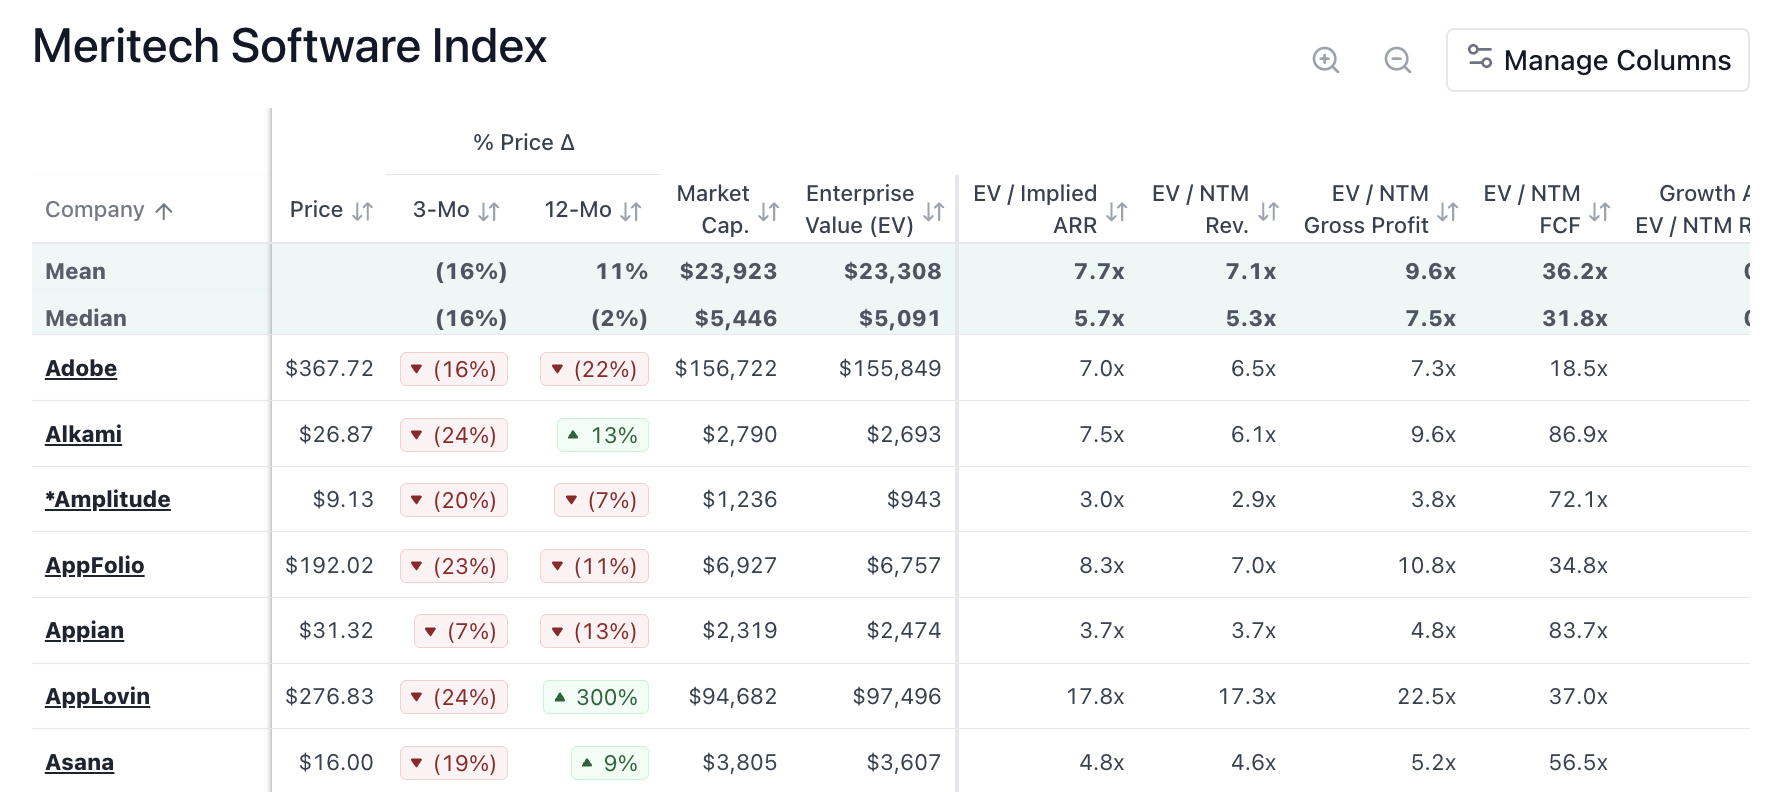Sort the EV / NTM Rev. column
The image size is (1788, 792).
tap(1268, 209)
